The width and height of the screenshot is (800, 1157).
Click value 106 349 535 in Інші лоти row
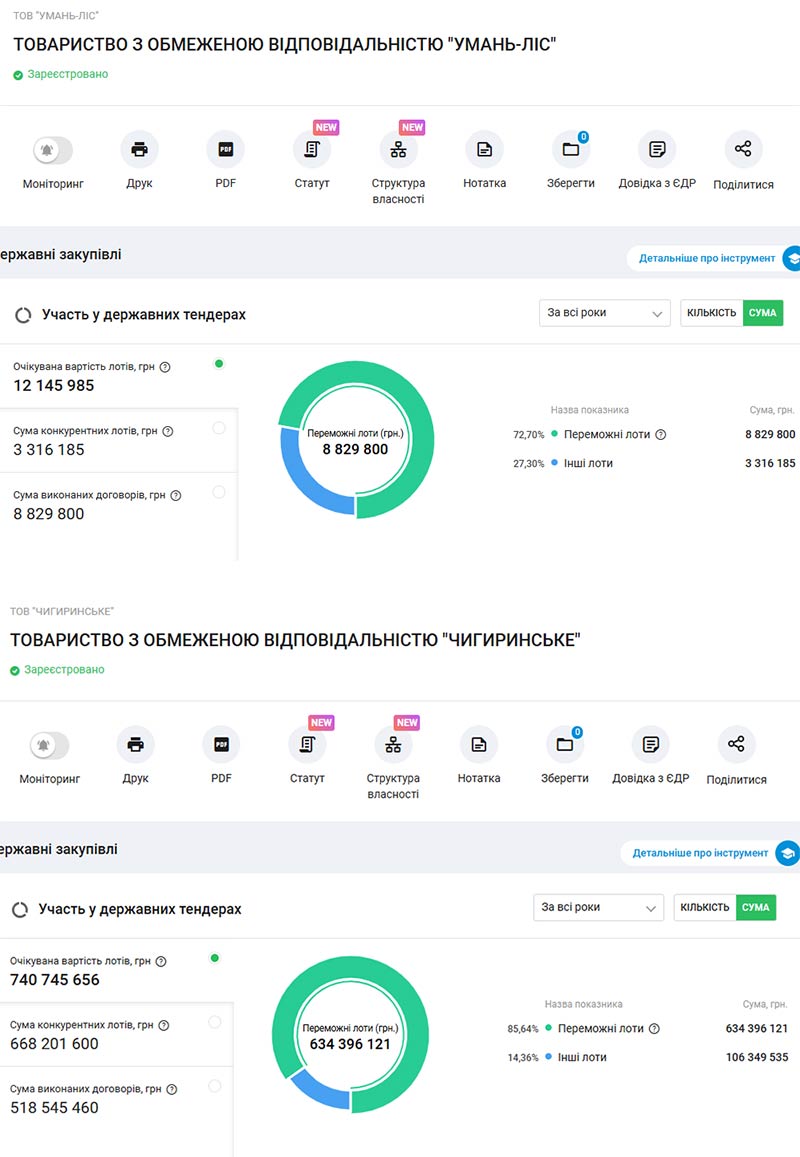(x=757, y=1057)
